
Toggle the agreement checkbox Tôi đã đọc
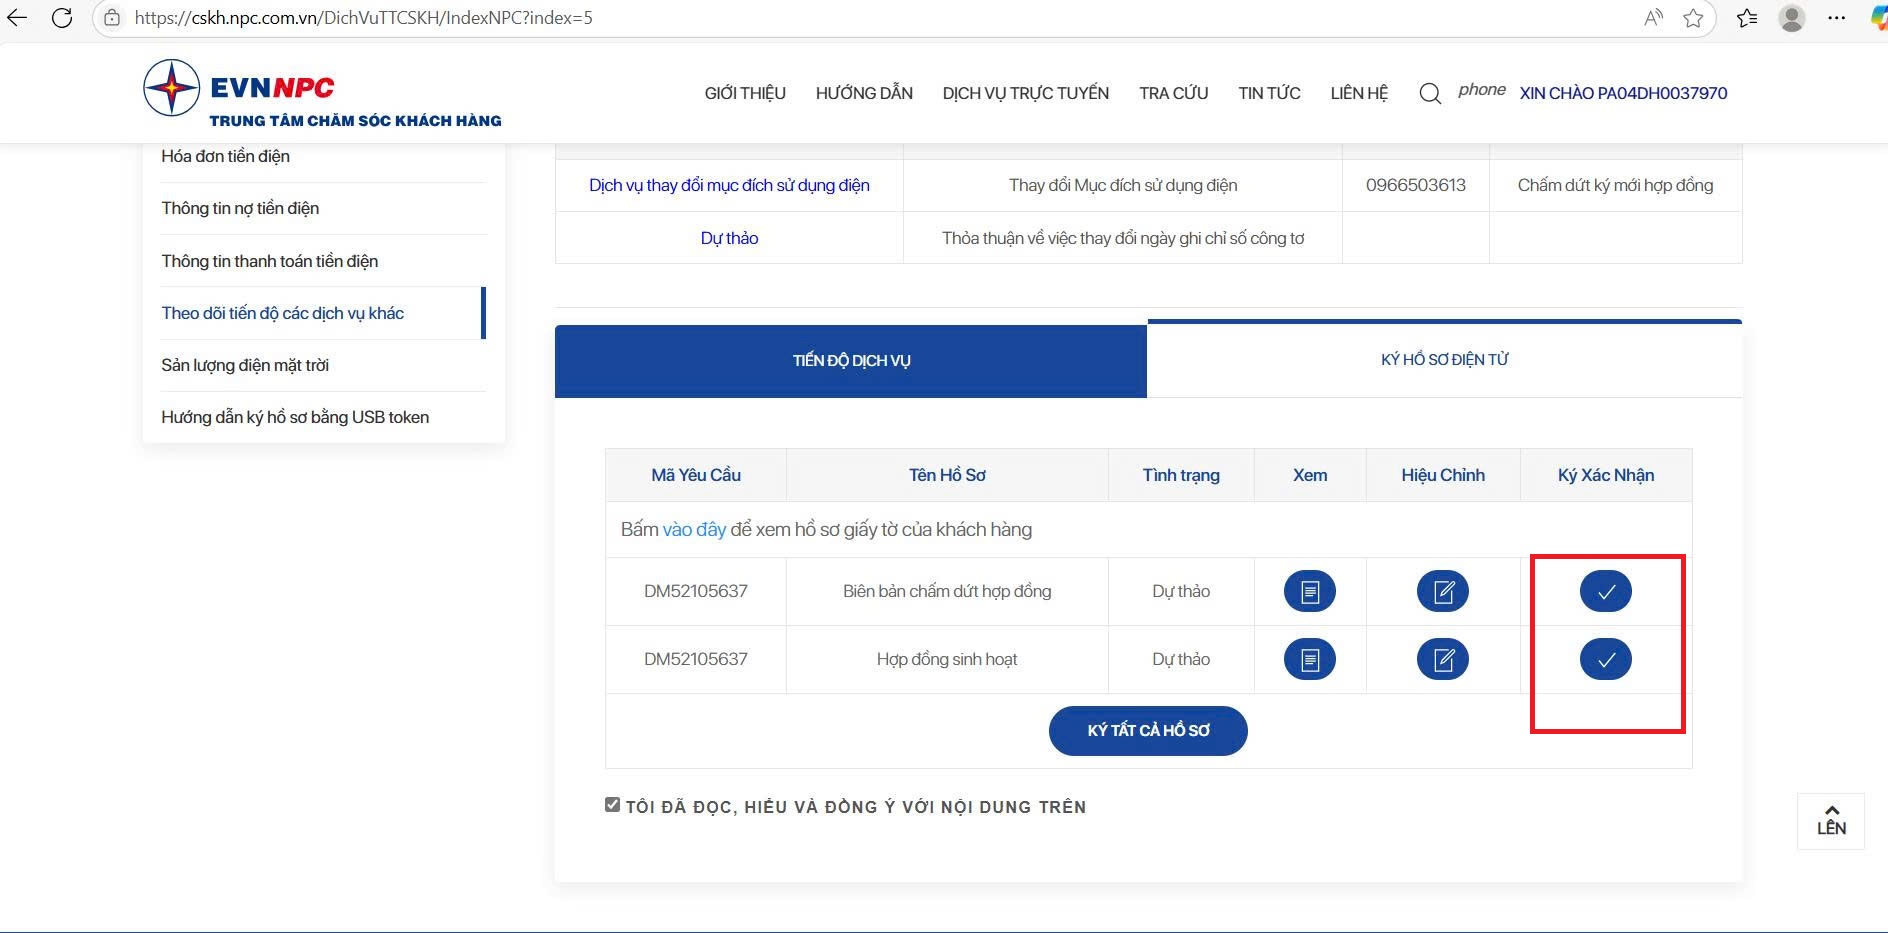click(x=612, y=805)
